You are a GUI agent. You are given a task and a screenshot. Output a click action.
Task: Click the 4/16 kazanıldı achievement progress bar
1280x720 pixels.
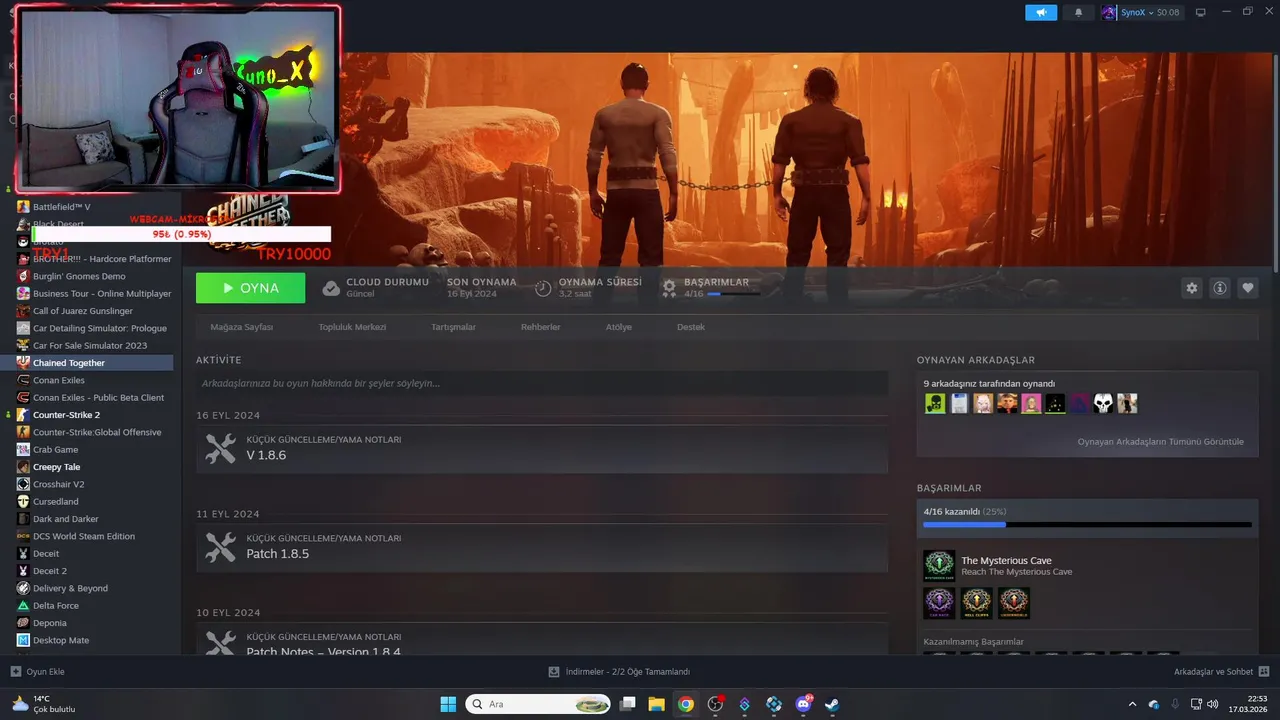click(x=1087, y=524)
